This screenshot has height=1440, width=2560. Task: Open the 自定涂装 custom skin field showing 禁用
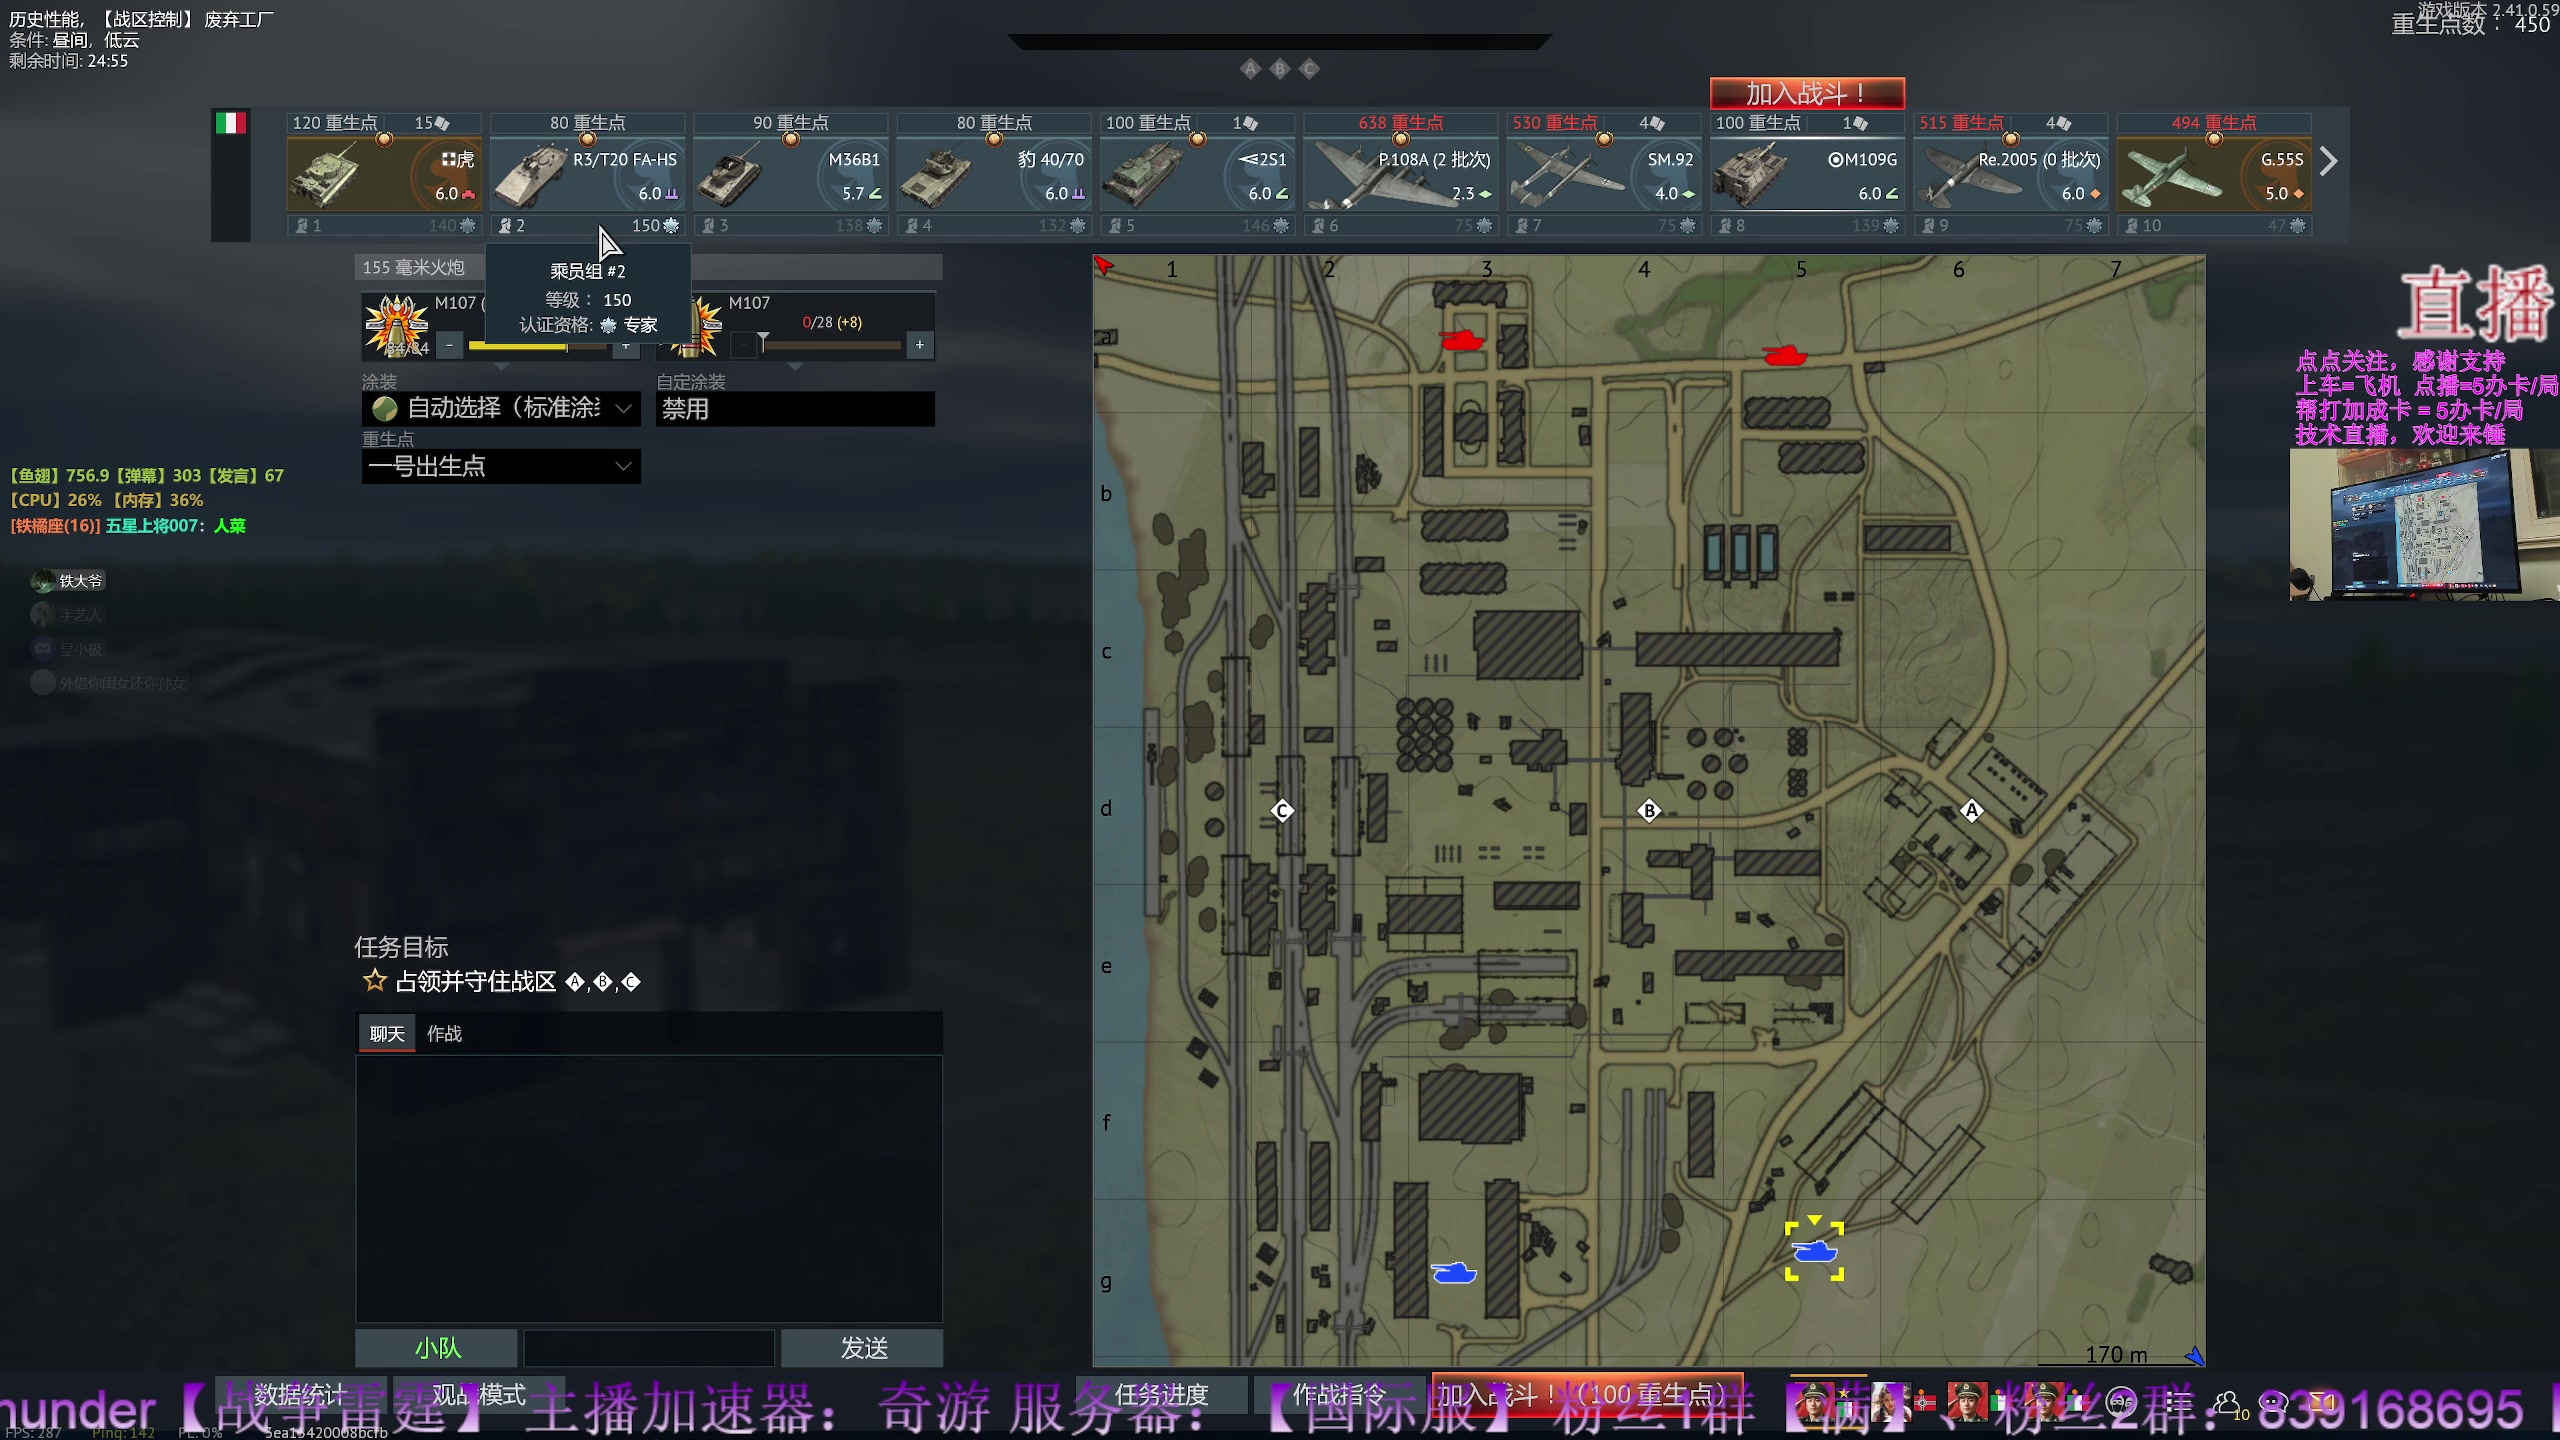[x=795, y=408]
